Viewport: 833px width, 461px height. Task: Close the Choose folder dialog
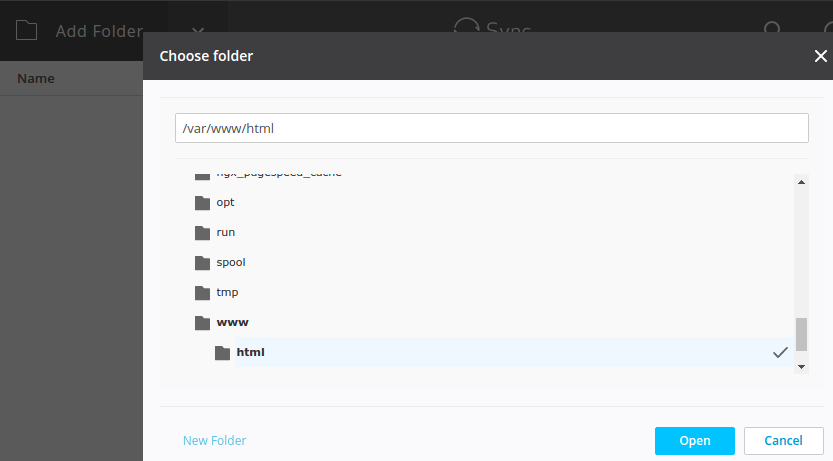pos(820,56)
